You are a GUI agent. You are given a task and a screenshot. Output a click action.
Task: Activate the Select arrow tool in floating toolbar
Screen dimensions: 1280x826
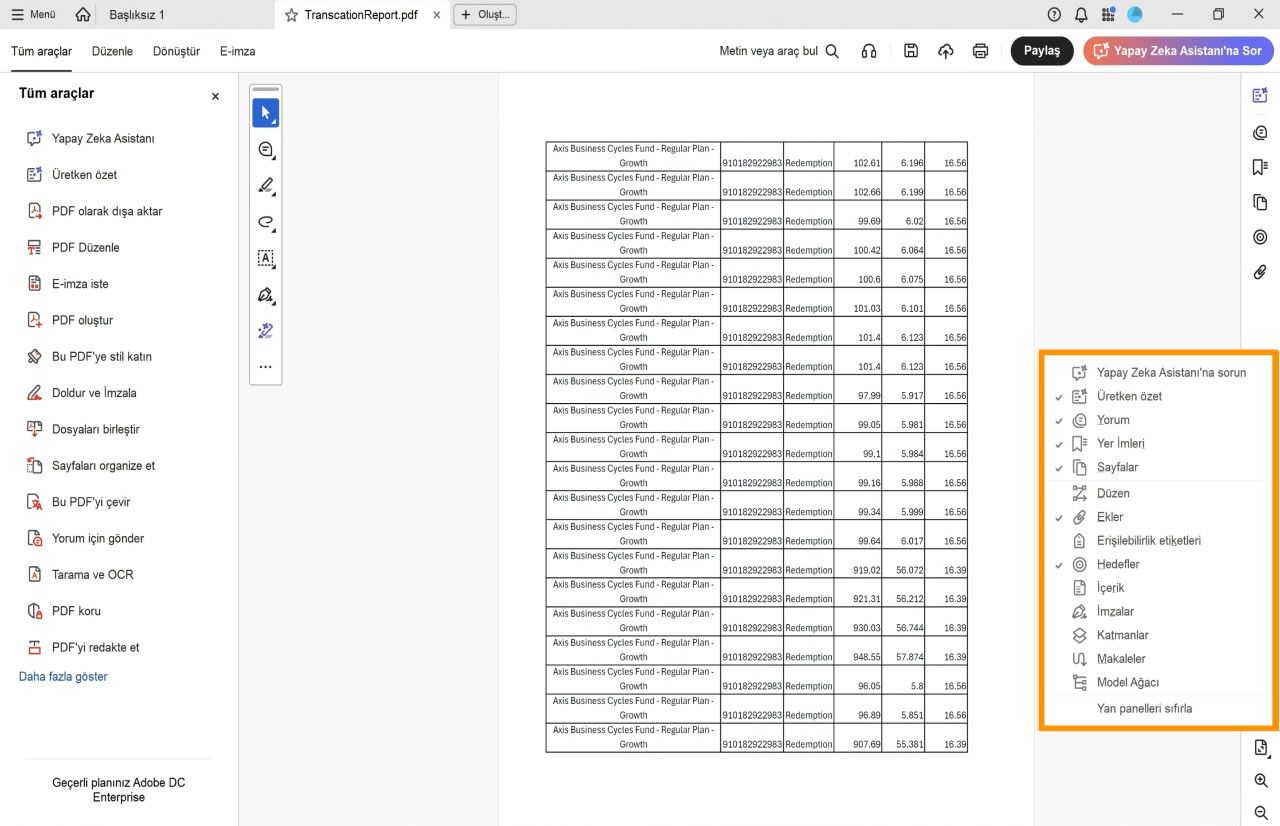coord(265,113)
